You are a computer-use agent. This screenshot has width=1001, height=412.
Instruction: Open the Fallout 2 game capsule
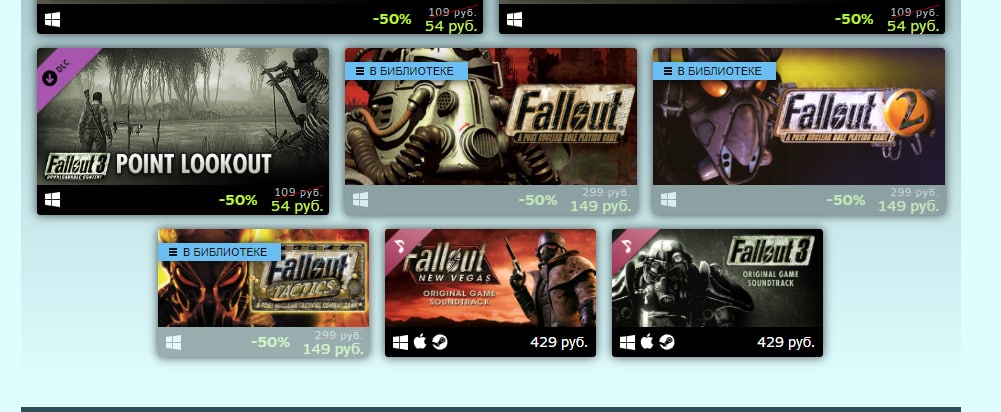coord(799,116)
